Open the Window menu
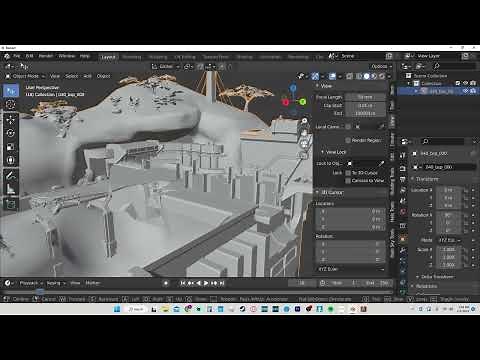 (67, 56)
